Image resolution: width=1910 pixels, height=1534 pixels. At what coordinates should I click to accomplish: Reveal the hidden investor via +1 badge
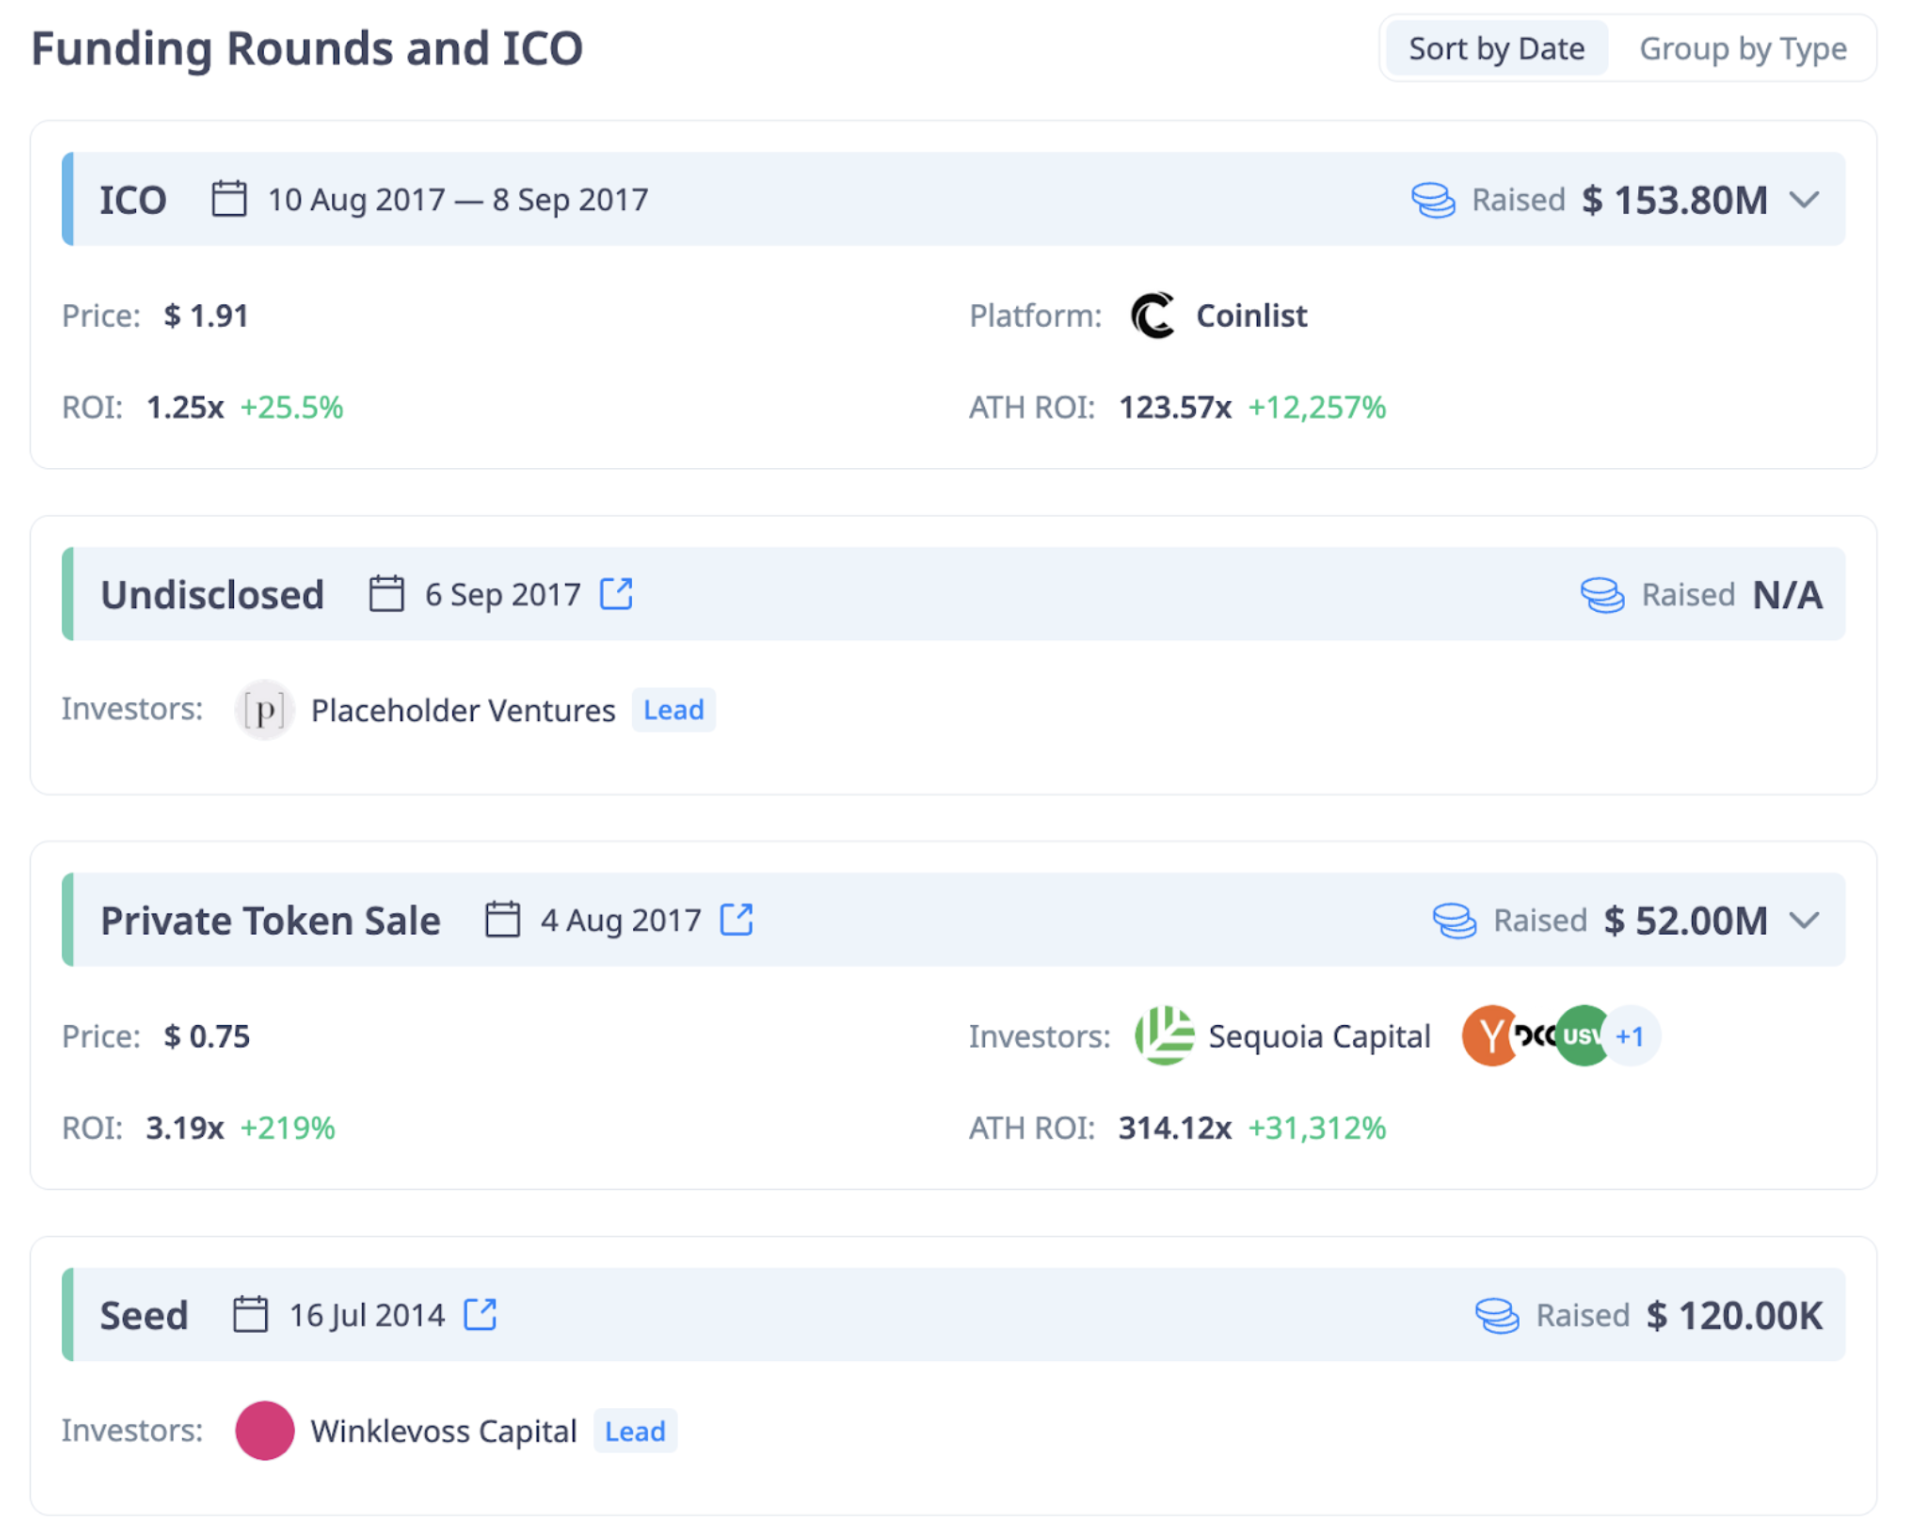point(1632,1036)
